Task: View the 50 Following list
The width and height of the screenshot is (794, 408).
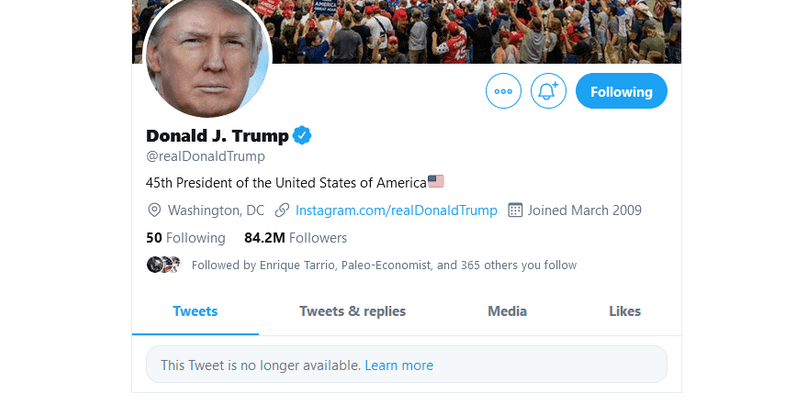Action: (x=185, y=238)
